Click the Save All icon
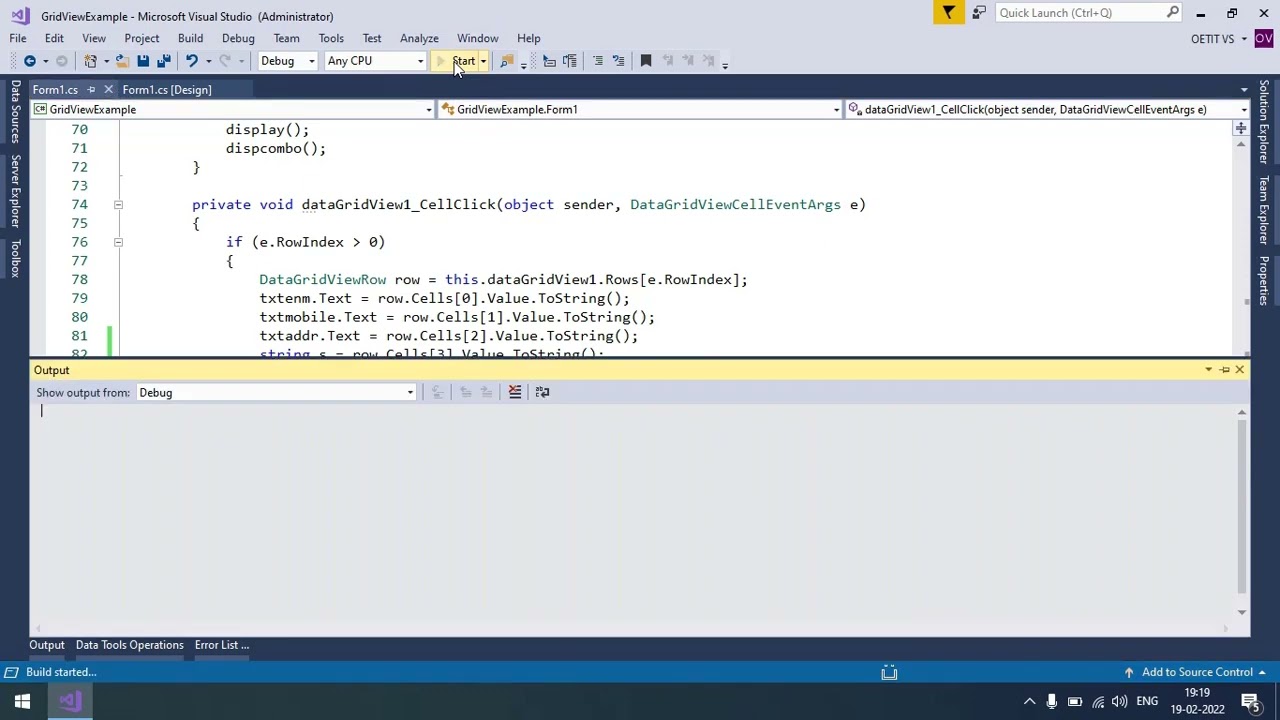 (x=164, y=61)
